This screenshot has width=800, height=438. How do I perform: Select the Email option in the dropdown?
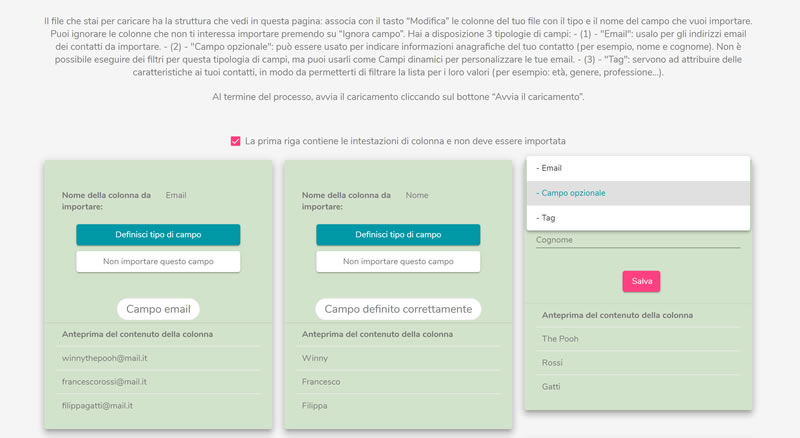tap(638, 168)
